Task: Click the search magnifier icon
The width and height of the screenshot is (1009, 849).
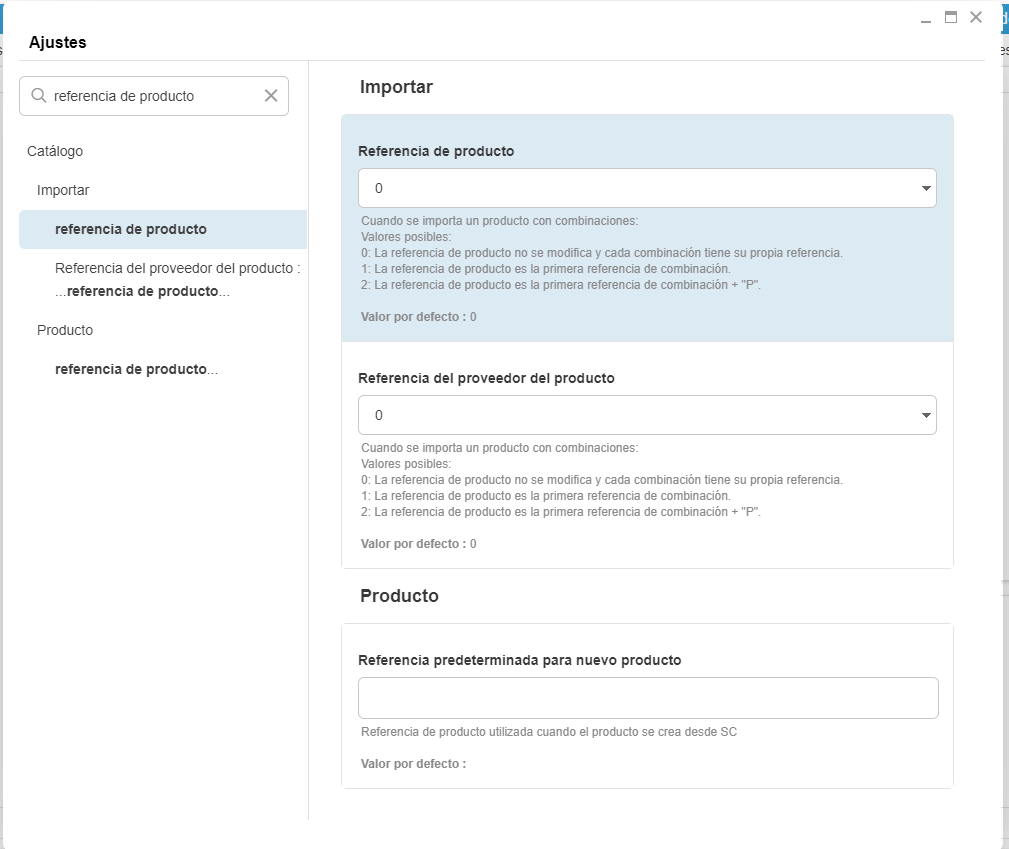Action: (39, 96)
